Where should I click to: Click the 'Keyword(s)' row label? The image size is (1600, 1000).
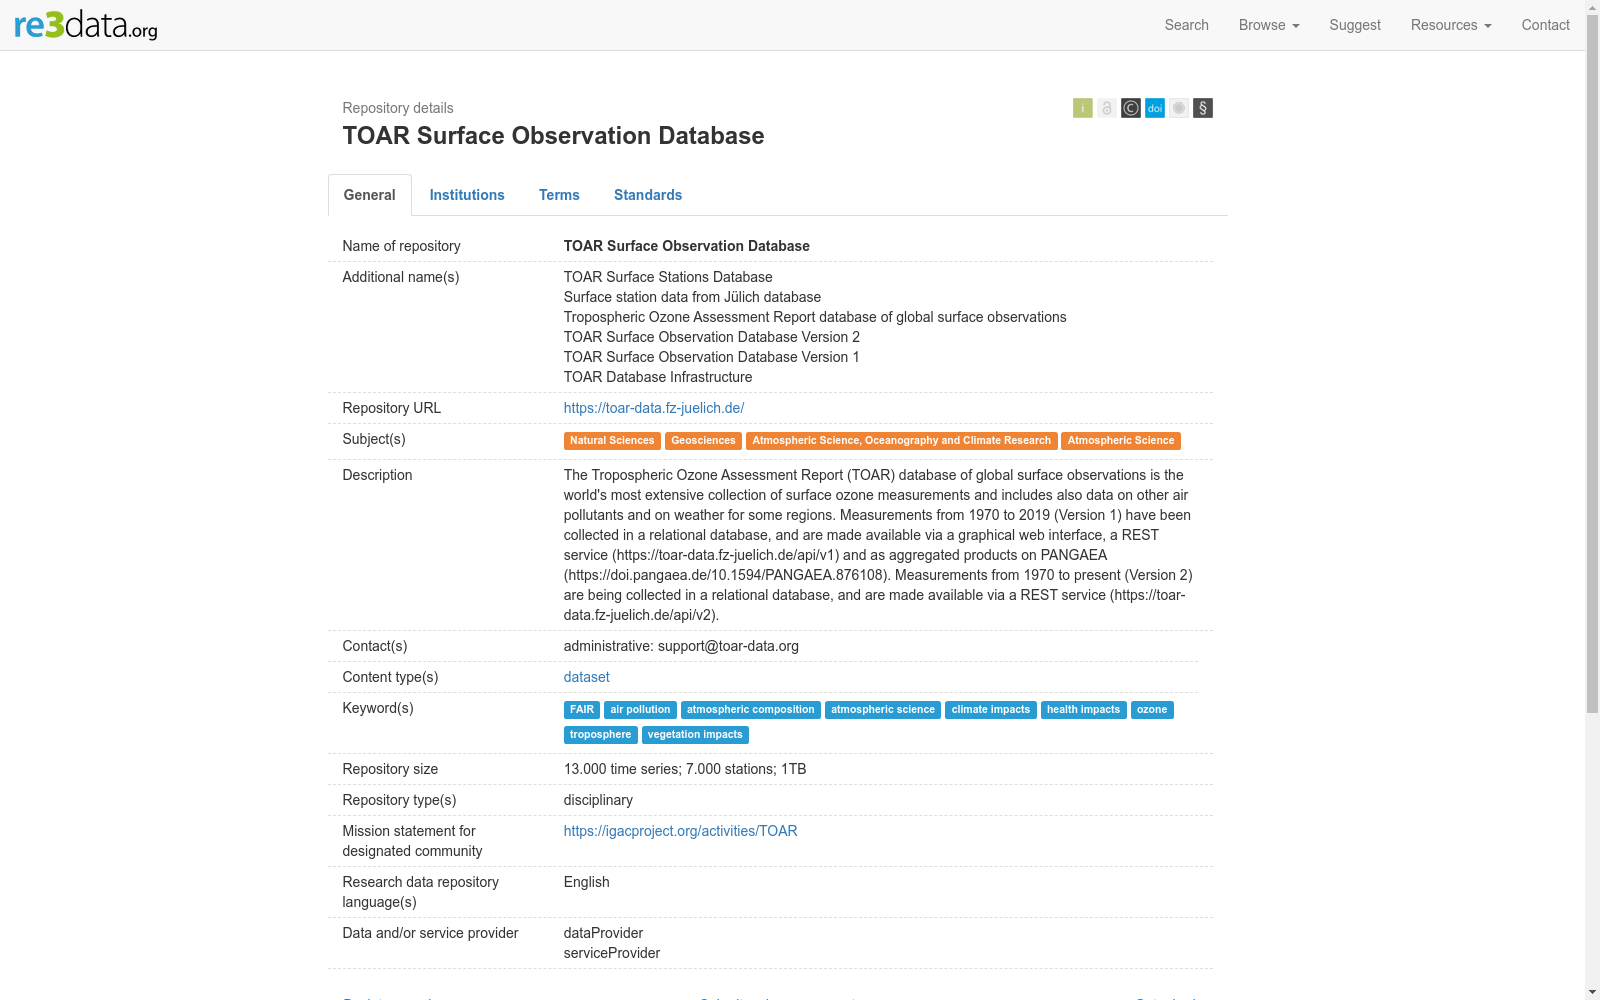(x=378, y=708)
